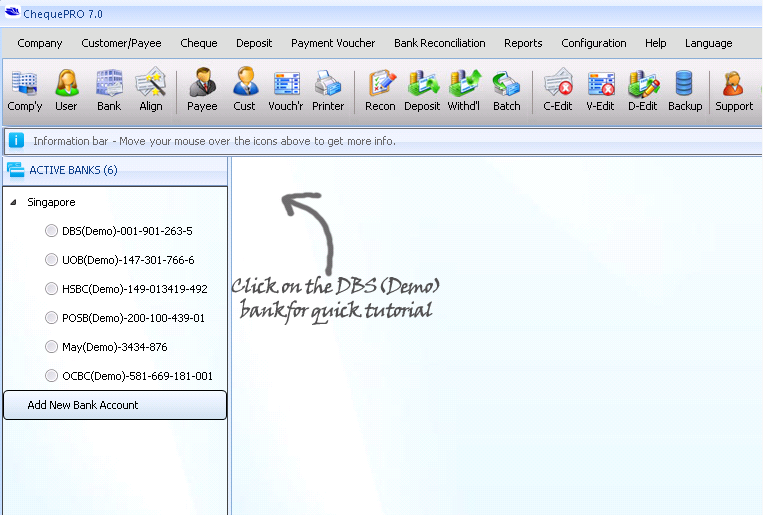Click the ChequePRO title bar logo

13,12
